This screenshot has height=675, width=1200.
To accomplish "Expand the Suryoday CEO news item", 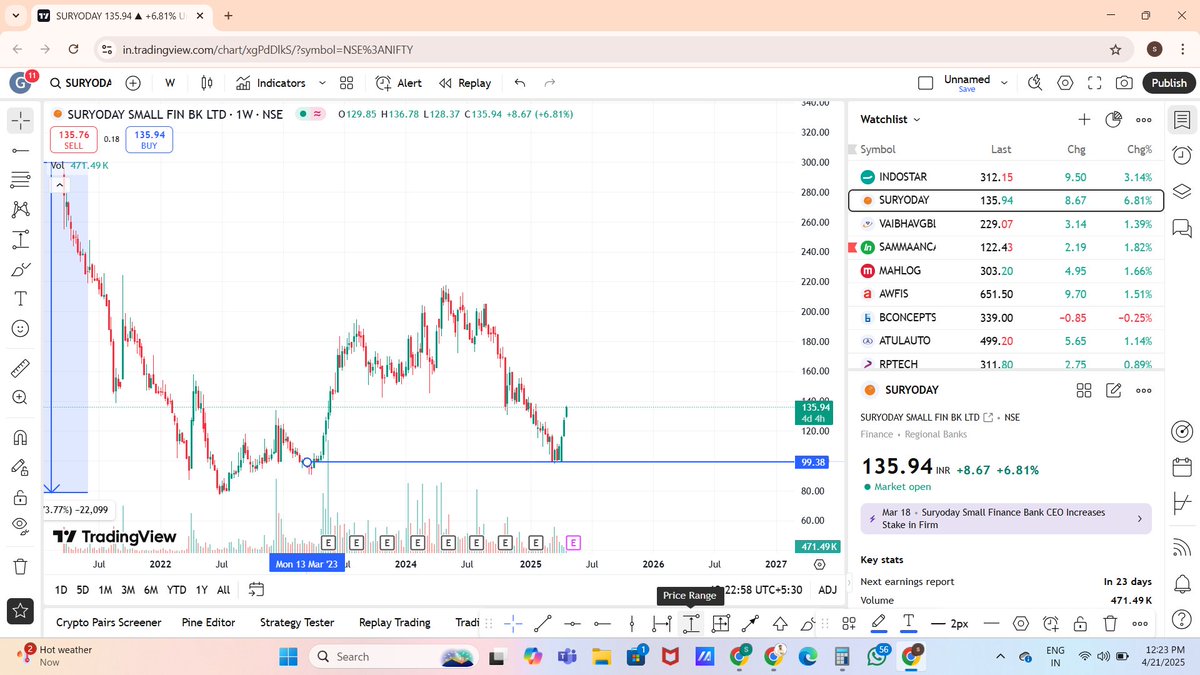I will pos(1005,518).
